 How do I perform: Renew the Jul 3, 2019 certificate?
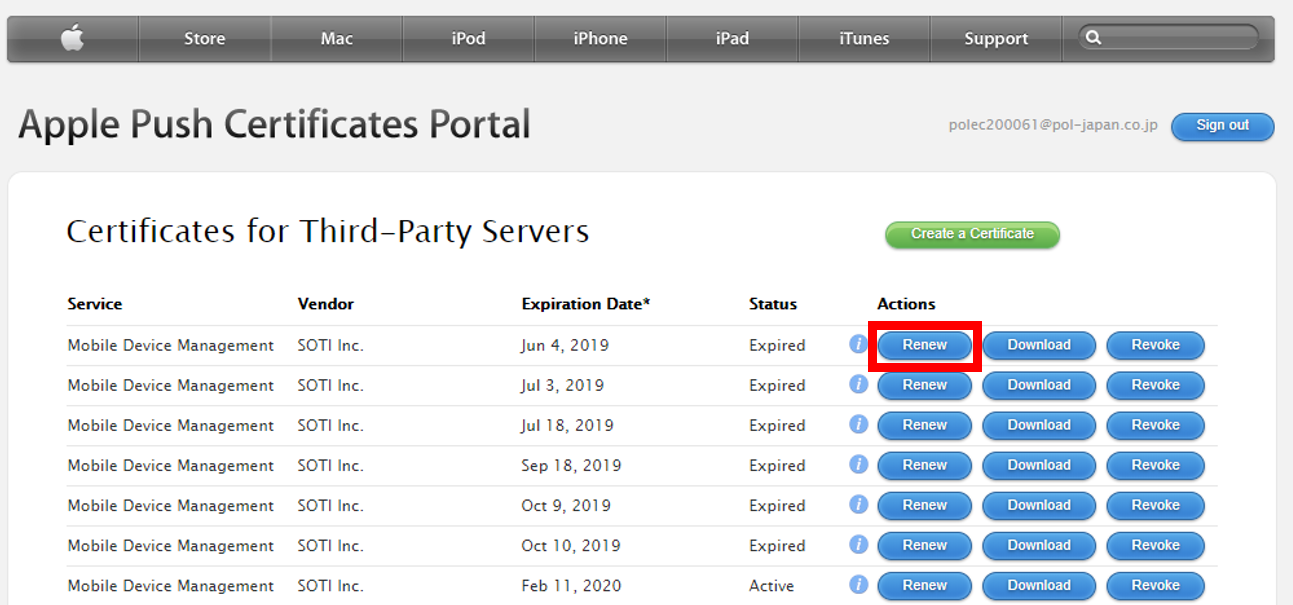[x=925, y=385]
